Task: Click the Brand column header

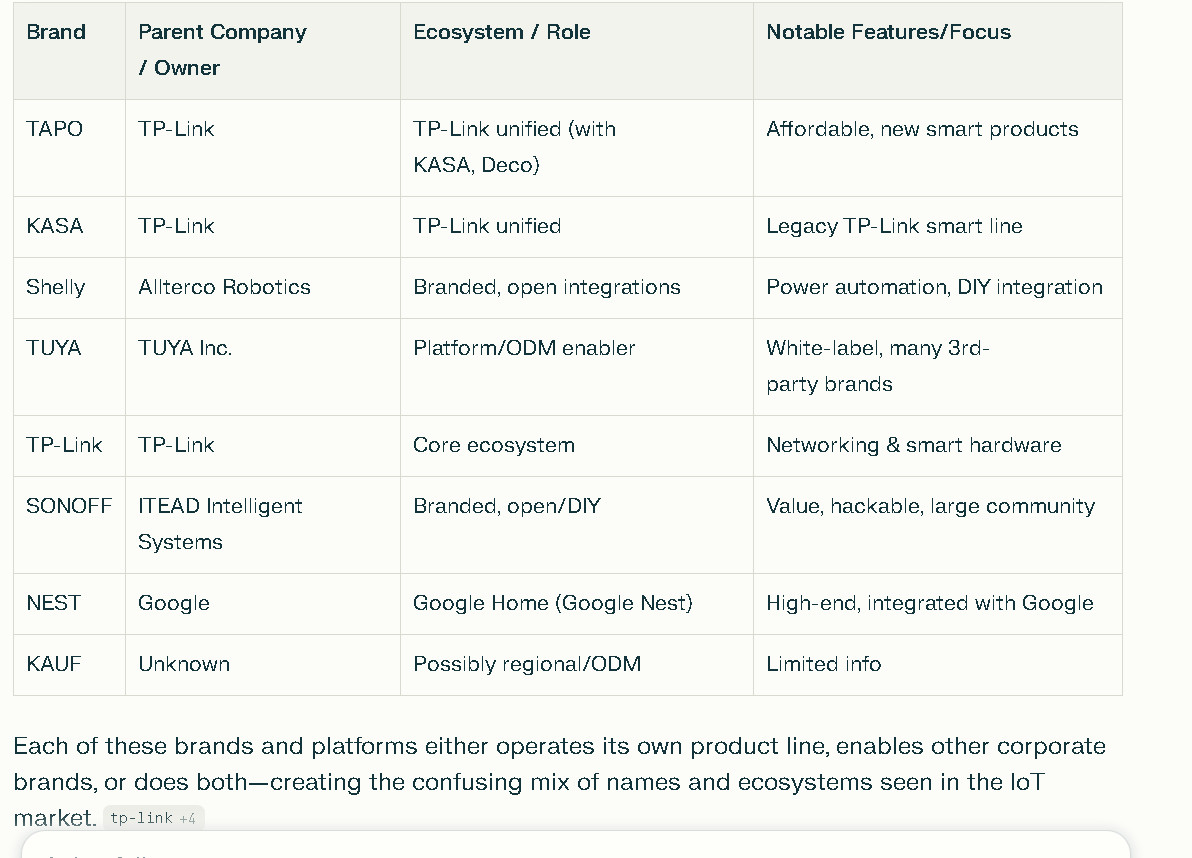Action: (56, 32)
